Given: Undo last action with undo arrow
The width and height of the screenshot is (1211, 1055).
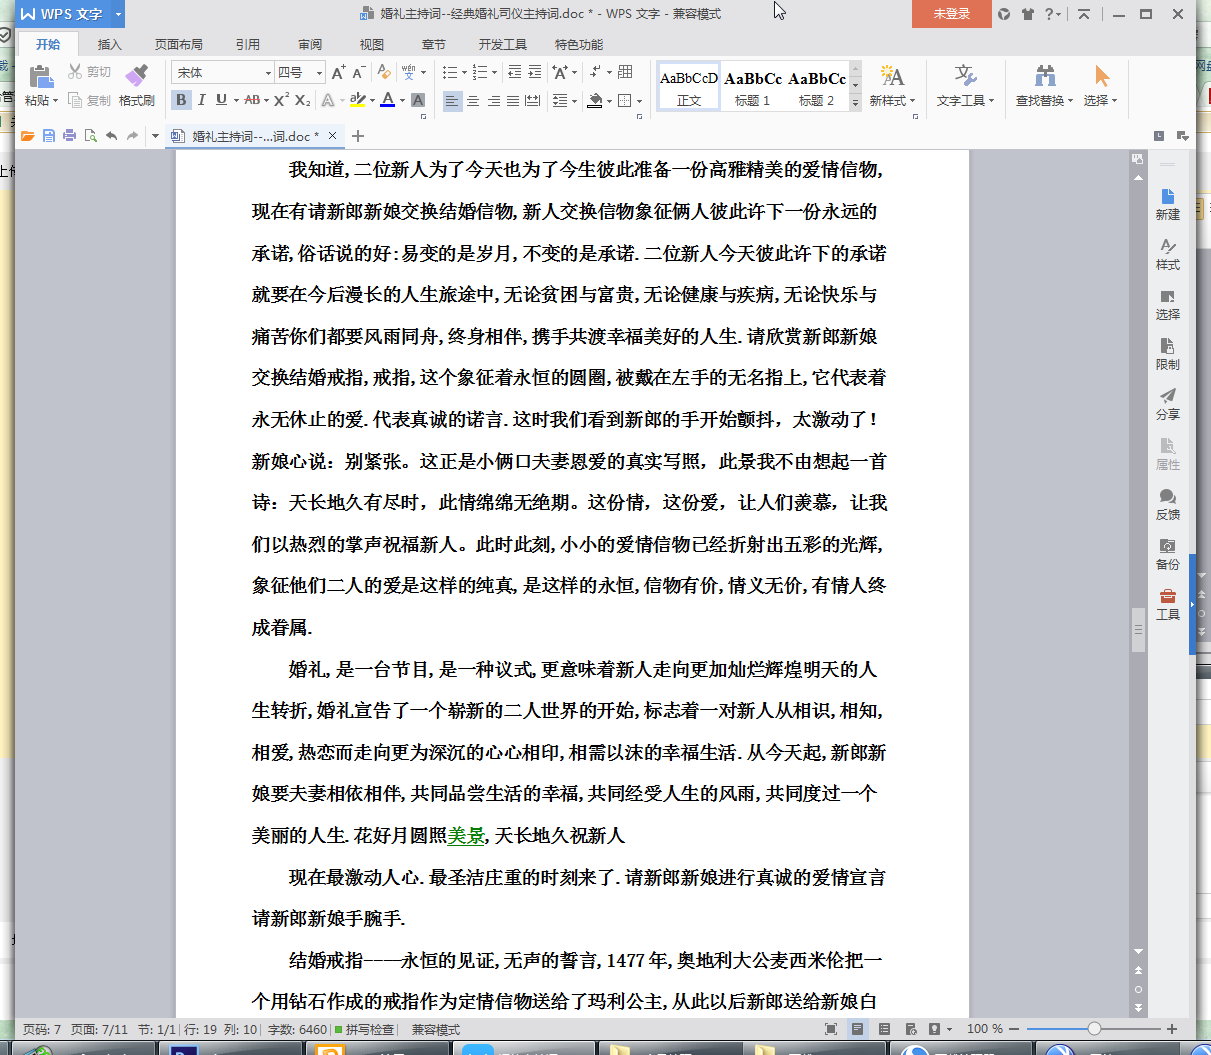Looking at the screenshot, I should click(111, 136).
